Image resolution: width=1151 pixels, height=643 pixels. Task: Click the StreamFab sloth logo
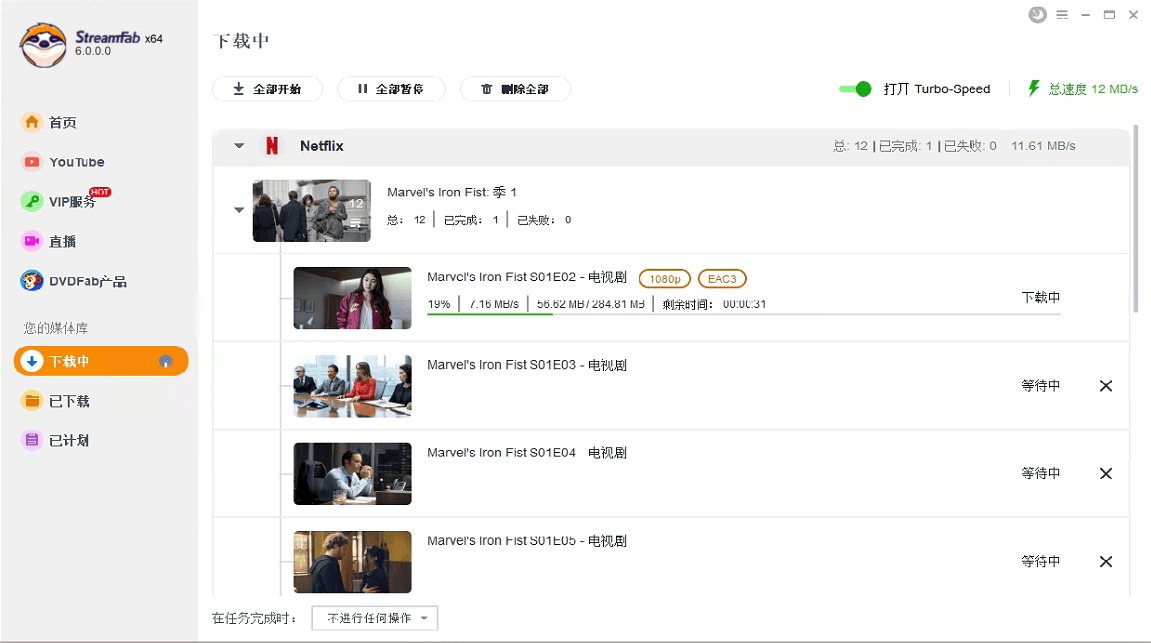[x=43, y=45]
